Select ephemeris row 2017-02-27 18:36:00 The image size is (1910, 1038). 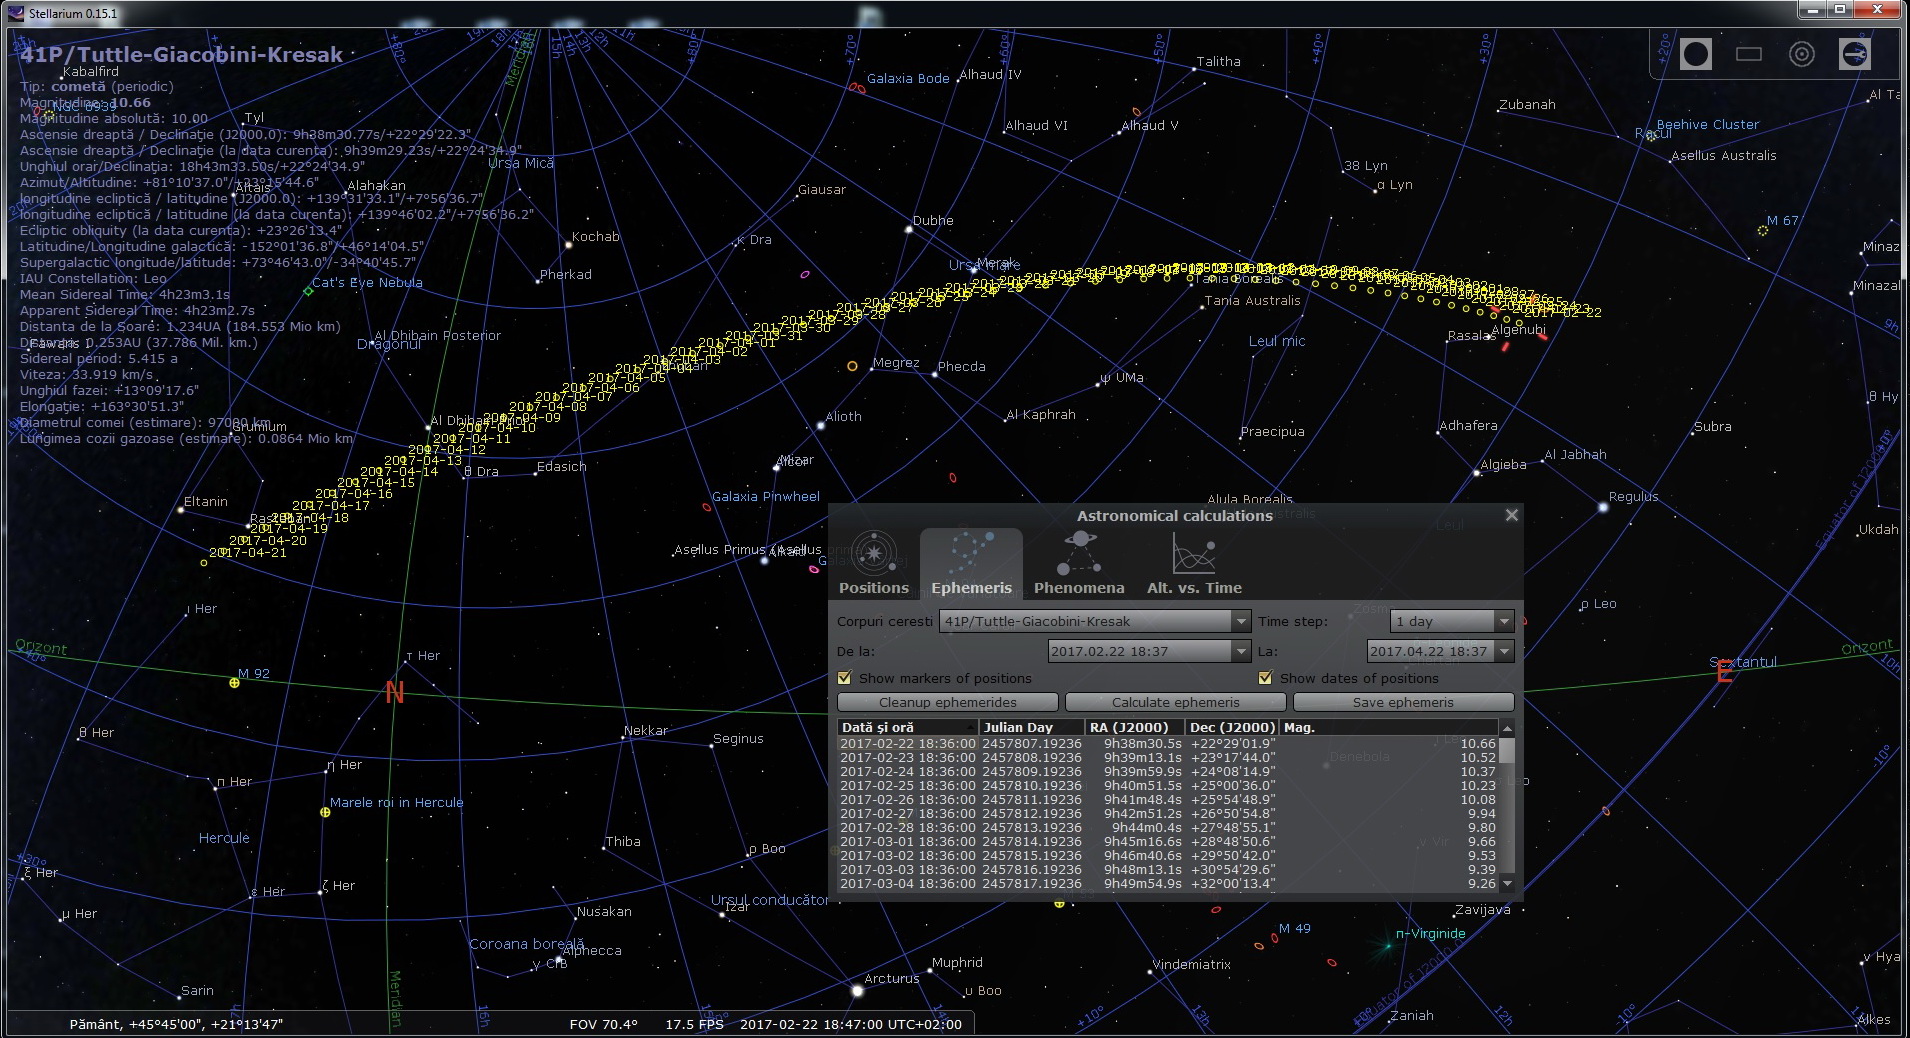coord(1167,814)
